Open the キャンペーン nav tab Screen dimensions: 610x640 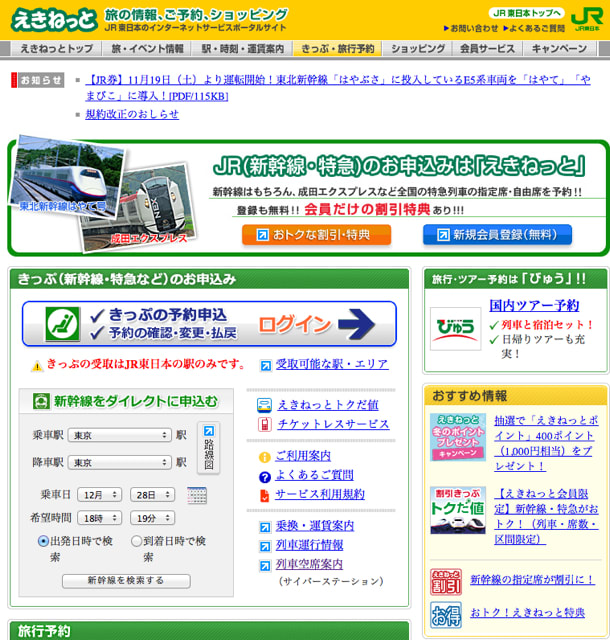[x=559, y=49]
